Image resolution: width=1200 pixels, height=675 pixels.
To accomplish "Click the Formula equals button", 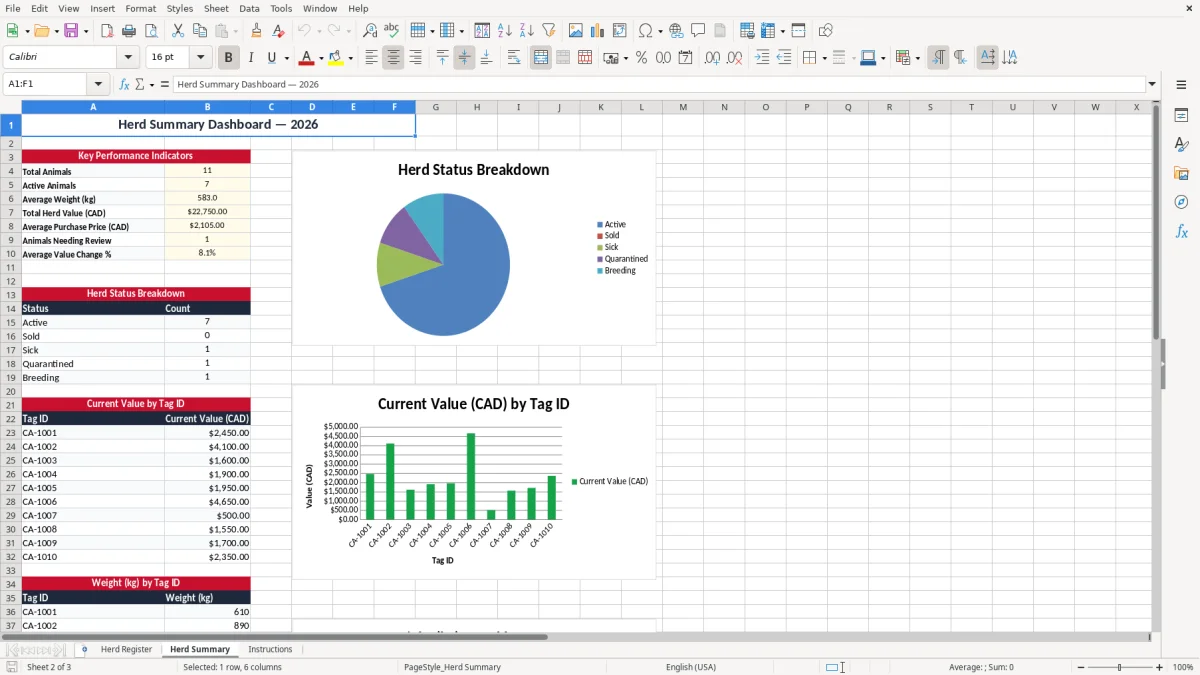I will point(165,85).
